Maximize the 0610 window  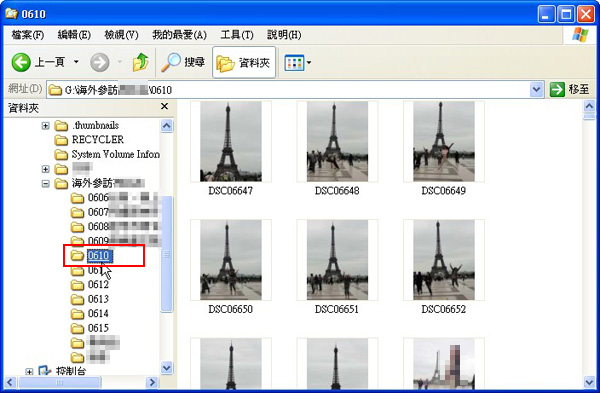(x=566, y=15)
